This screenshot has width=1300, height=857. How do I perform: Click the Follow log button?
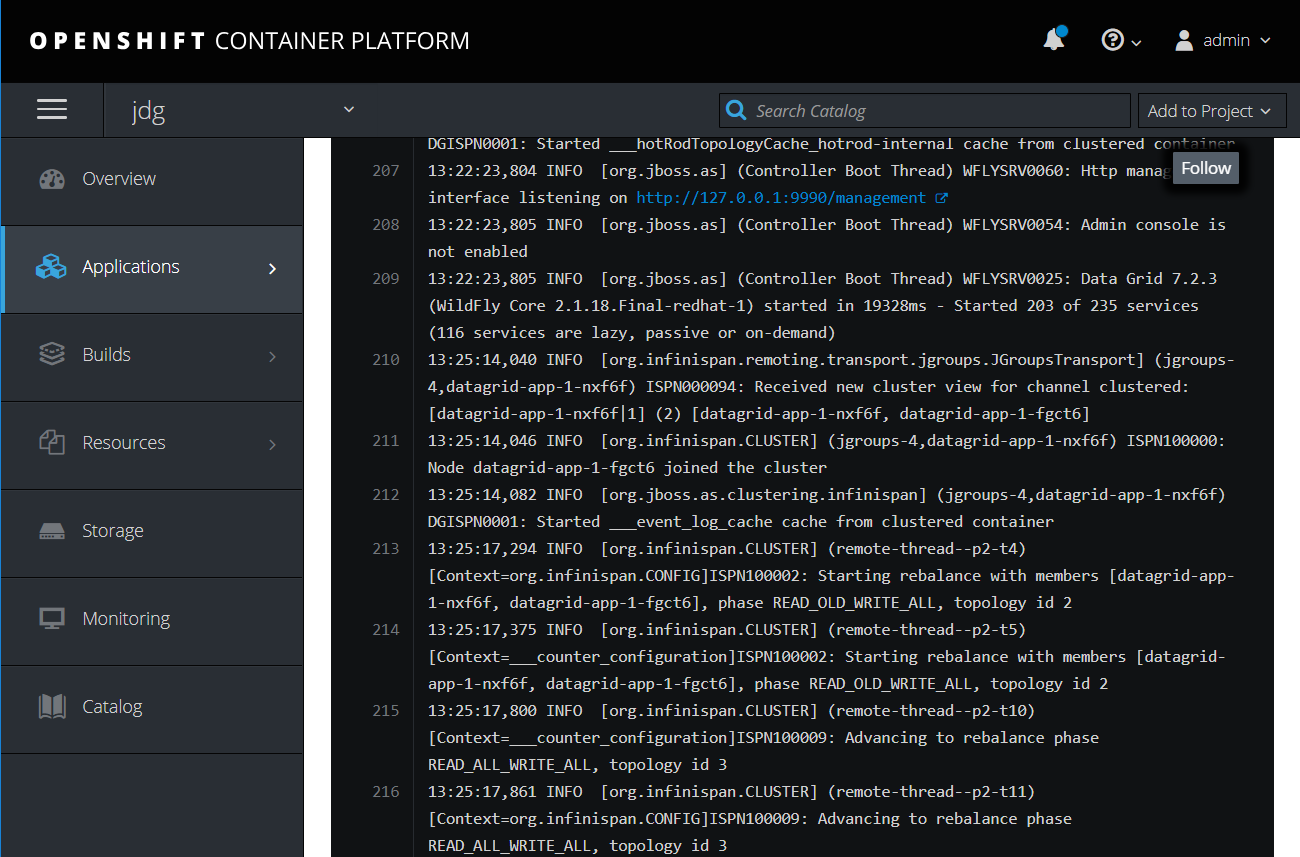pyautogui.click(x=1206, y=168)
